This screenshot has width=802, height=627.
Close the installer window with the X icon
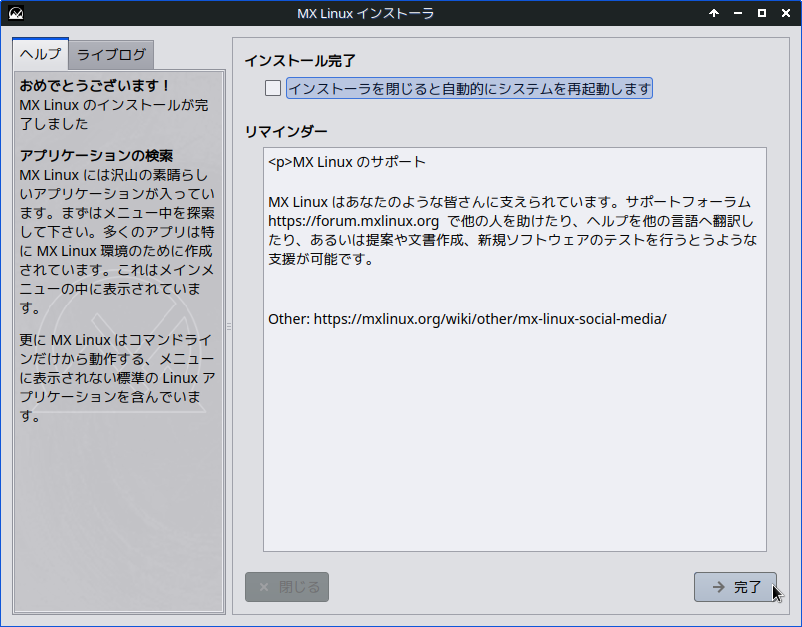click(x=786, y=13)
